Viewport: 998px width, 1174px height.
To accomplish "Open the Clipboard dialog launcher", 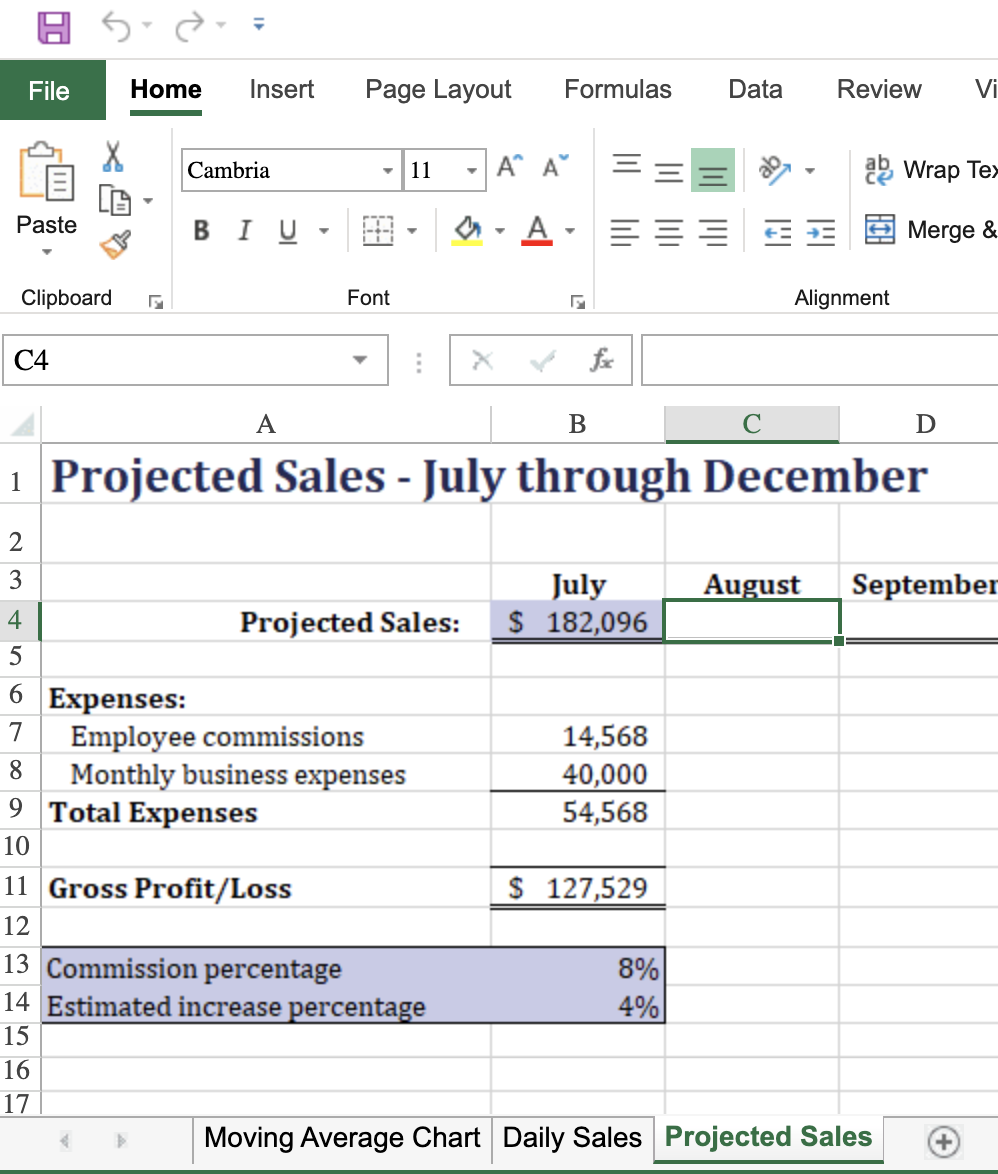I will click(x=156, y=302).
